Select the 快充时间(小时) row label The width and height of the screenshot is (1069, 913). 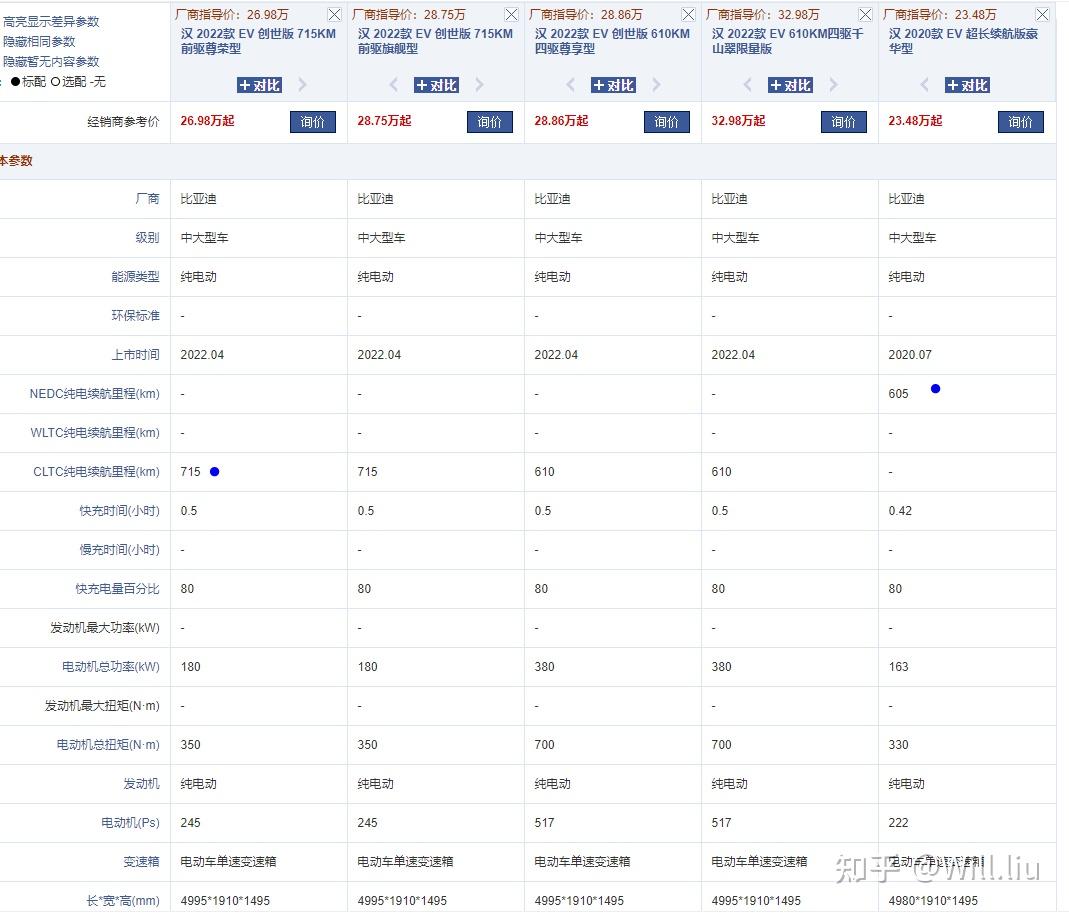pyautogui.click(x=119, y=511)
